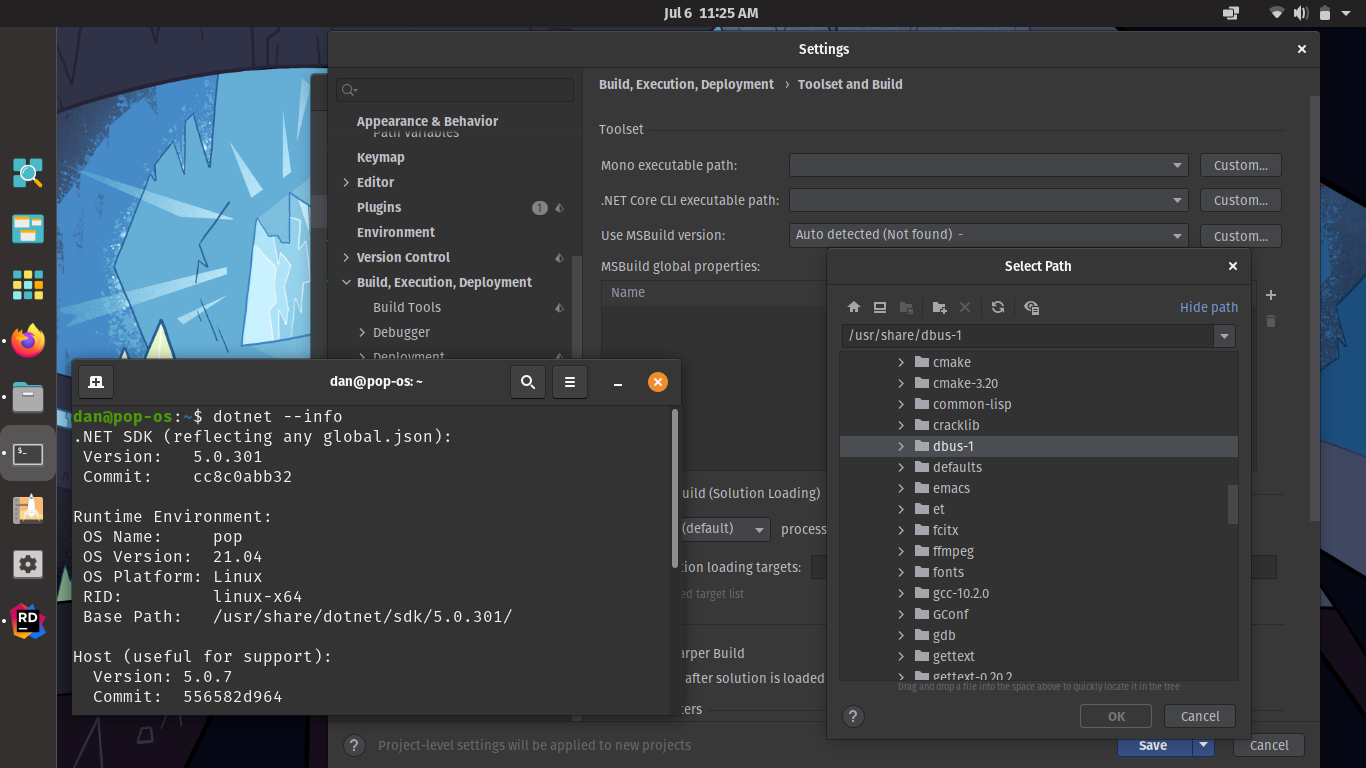
Task: Cancel the Select Path dialog
Action: pyautogui.click(x=1200, y=716)
